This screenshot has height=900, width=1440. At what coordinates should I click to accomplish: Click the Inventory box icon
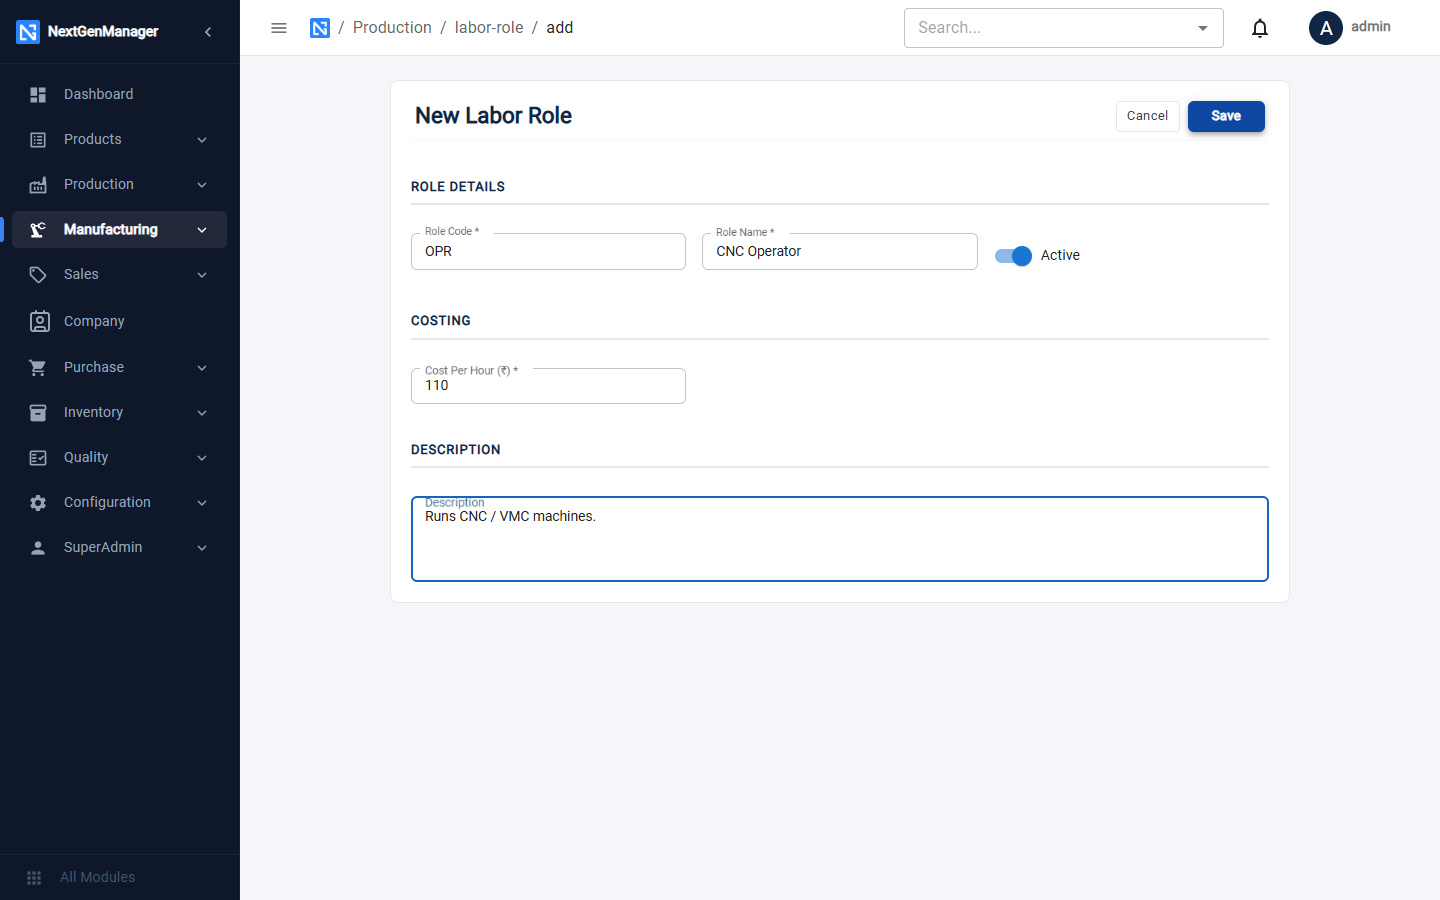click(x=38, y=412)
